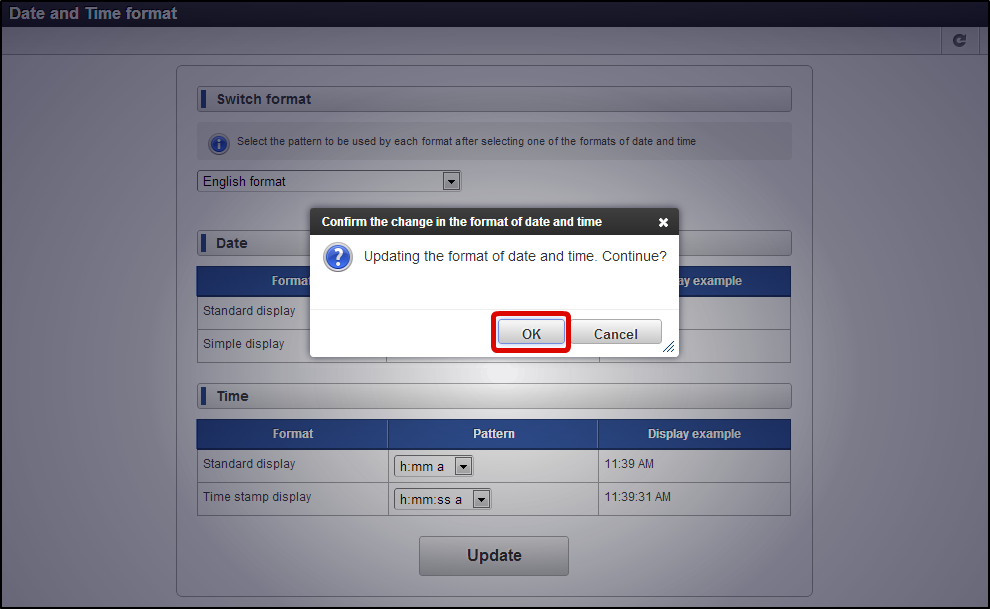Click the resize grip in the dialog corner
990x609 pixels.
(x=669, y=346)
